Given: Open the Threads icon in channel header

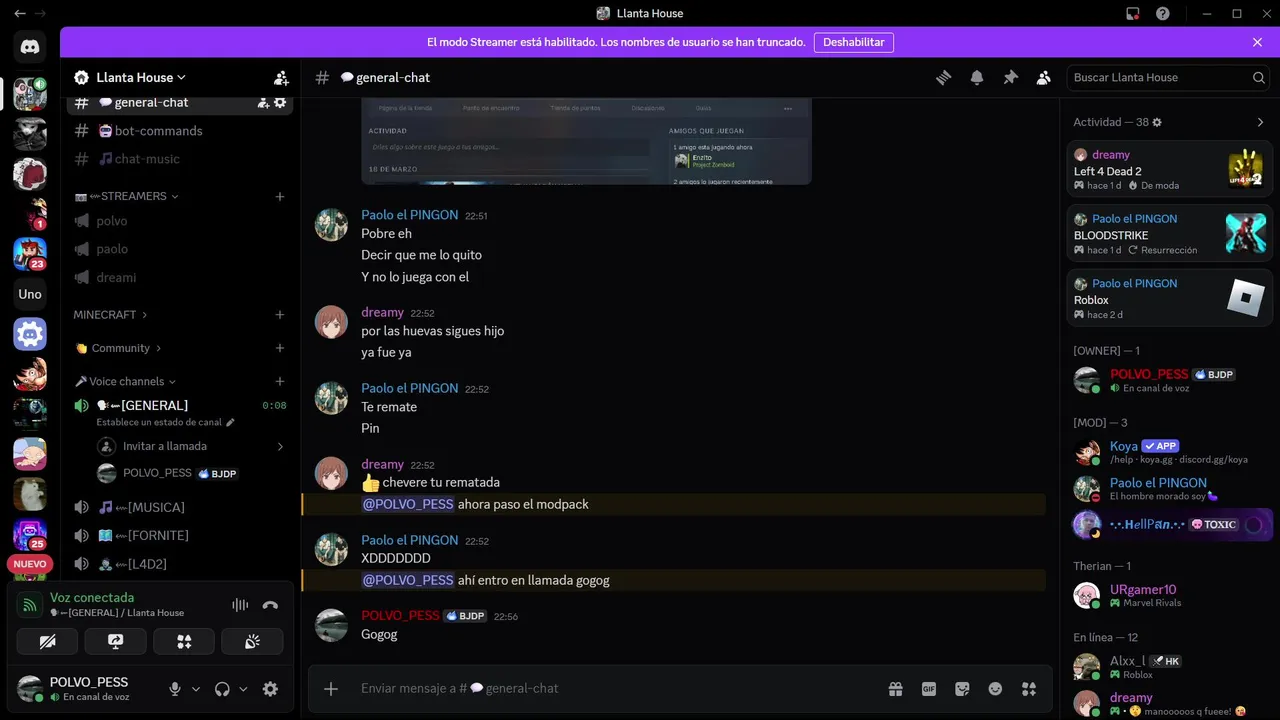Looking at the screenshot, I should click(943, 77).
